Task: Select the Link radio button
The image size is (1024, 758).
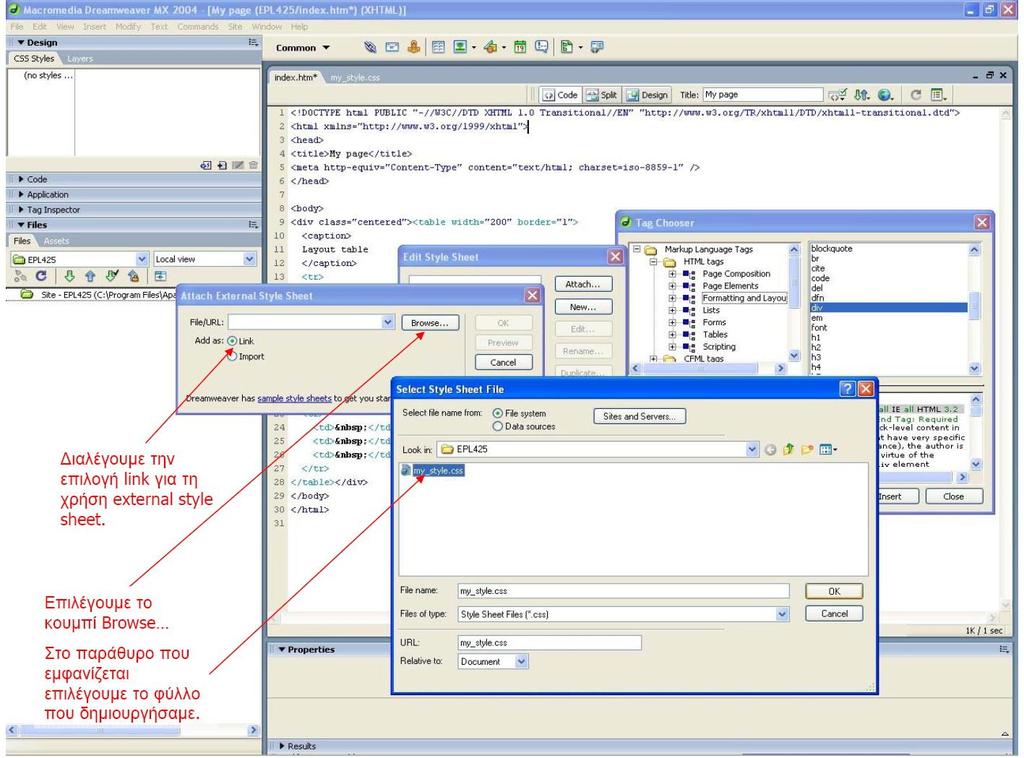Action: (232, 341)
